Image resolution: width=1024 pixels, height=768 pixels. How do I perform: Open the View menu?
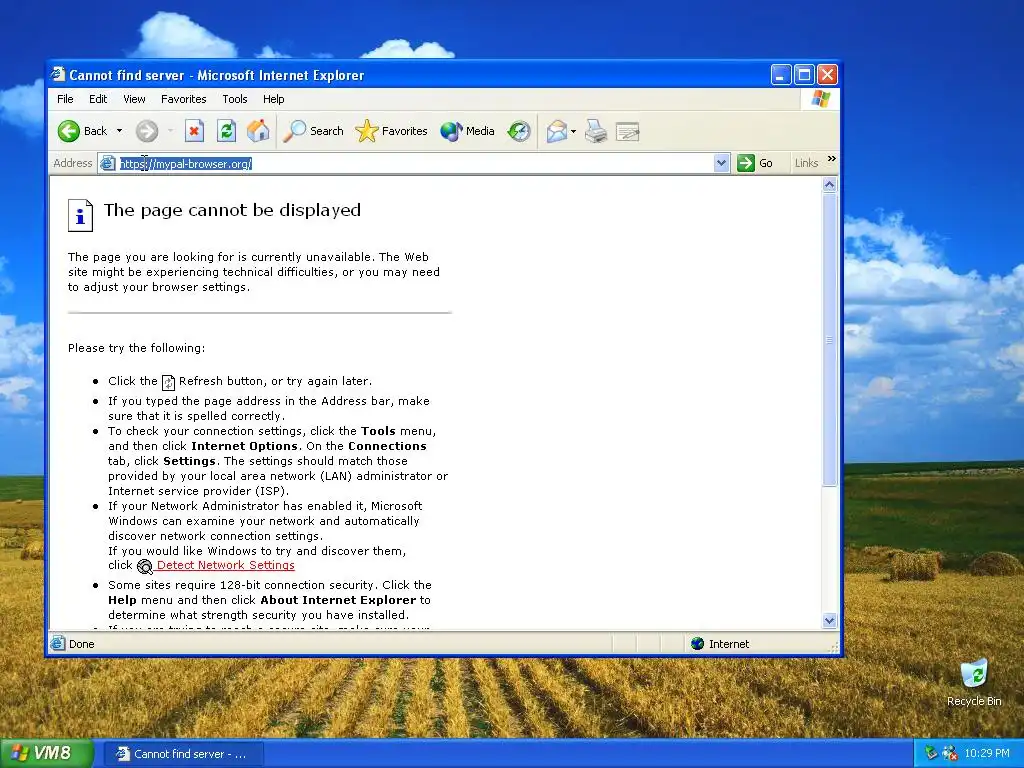(x=134, y=99)
